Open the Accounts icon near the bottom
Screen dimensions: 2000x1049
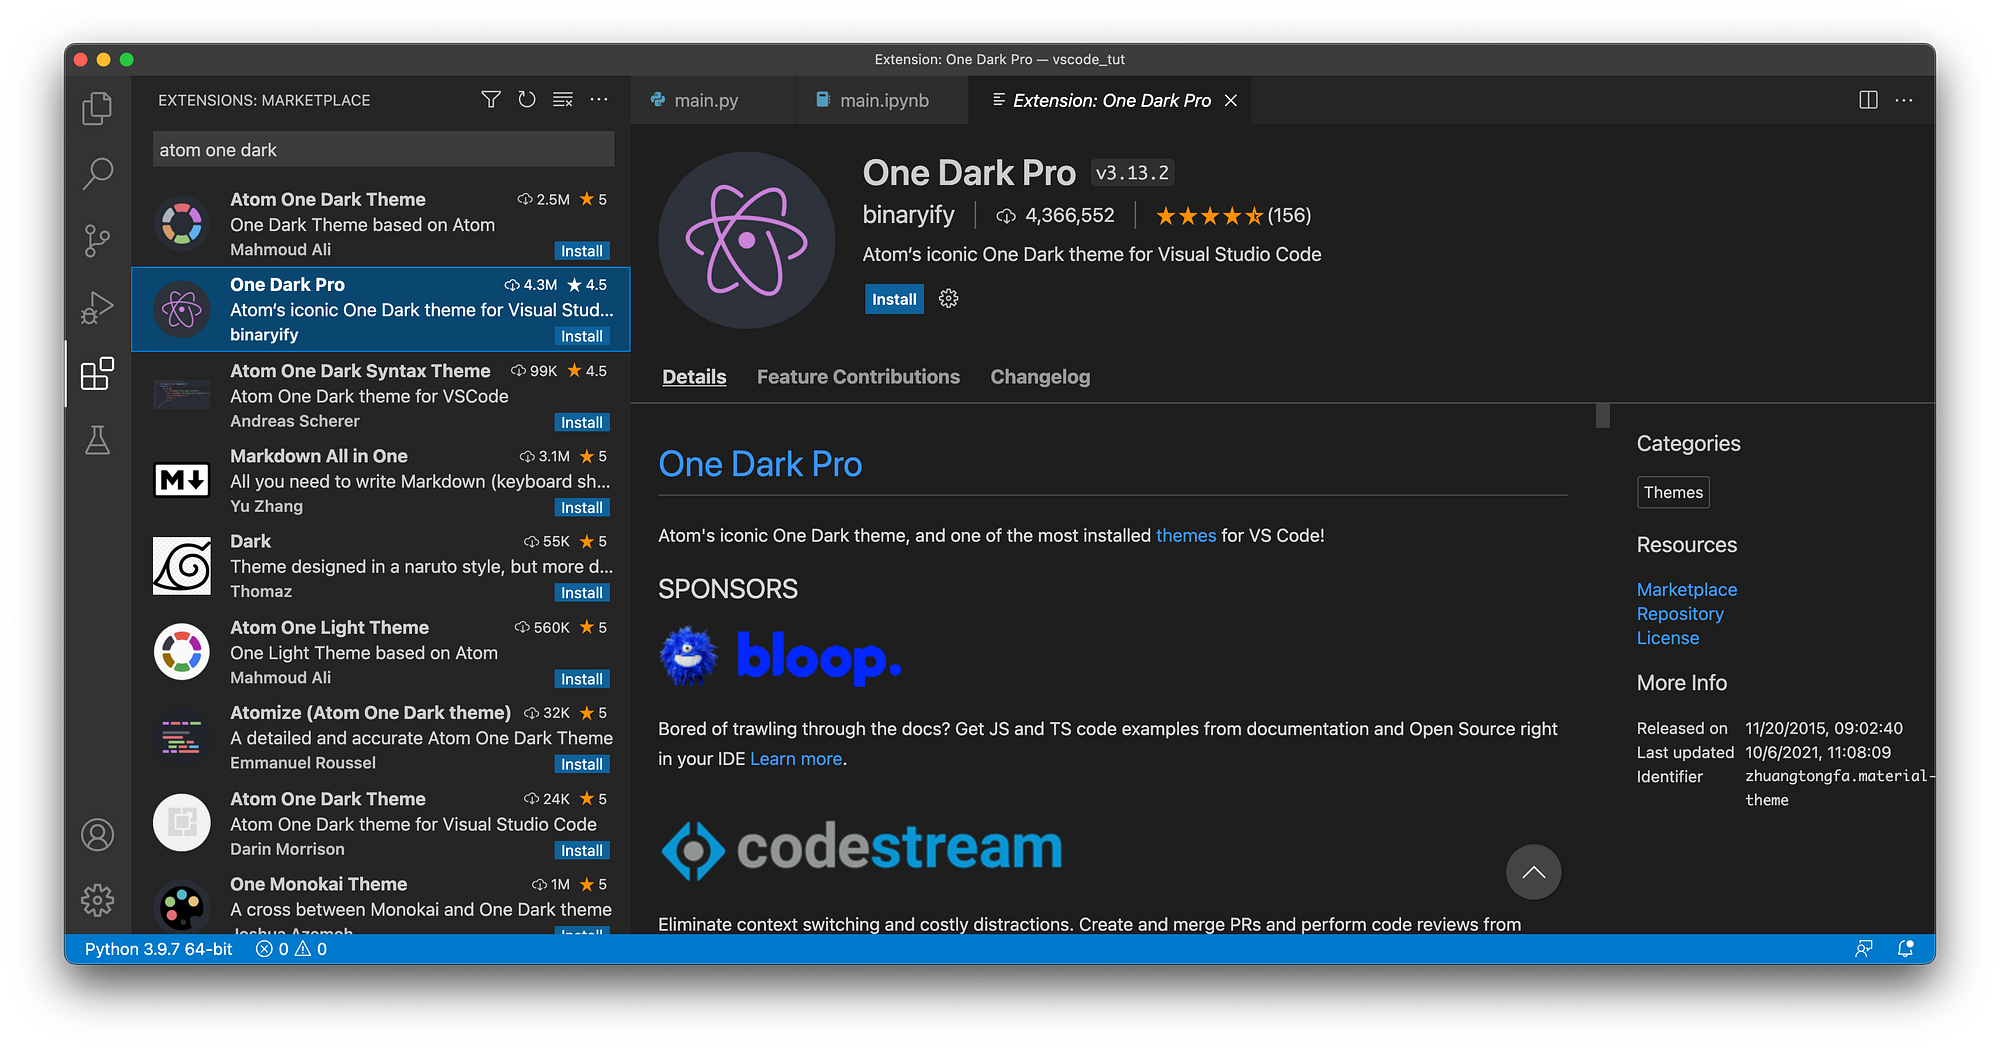click(x=97, y=835)
